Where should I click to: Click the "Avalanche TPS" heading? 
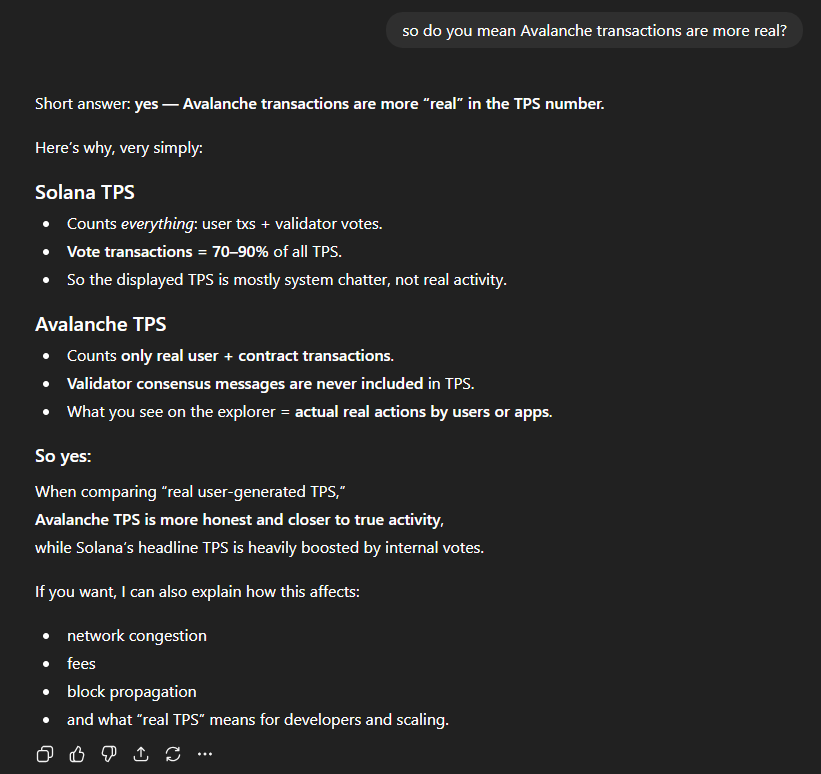point(101,324)
